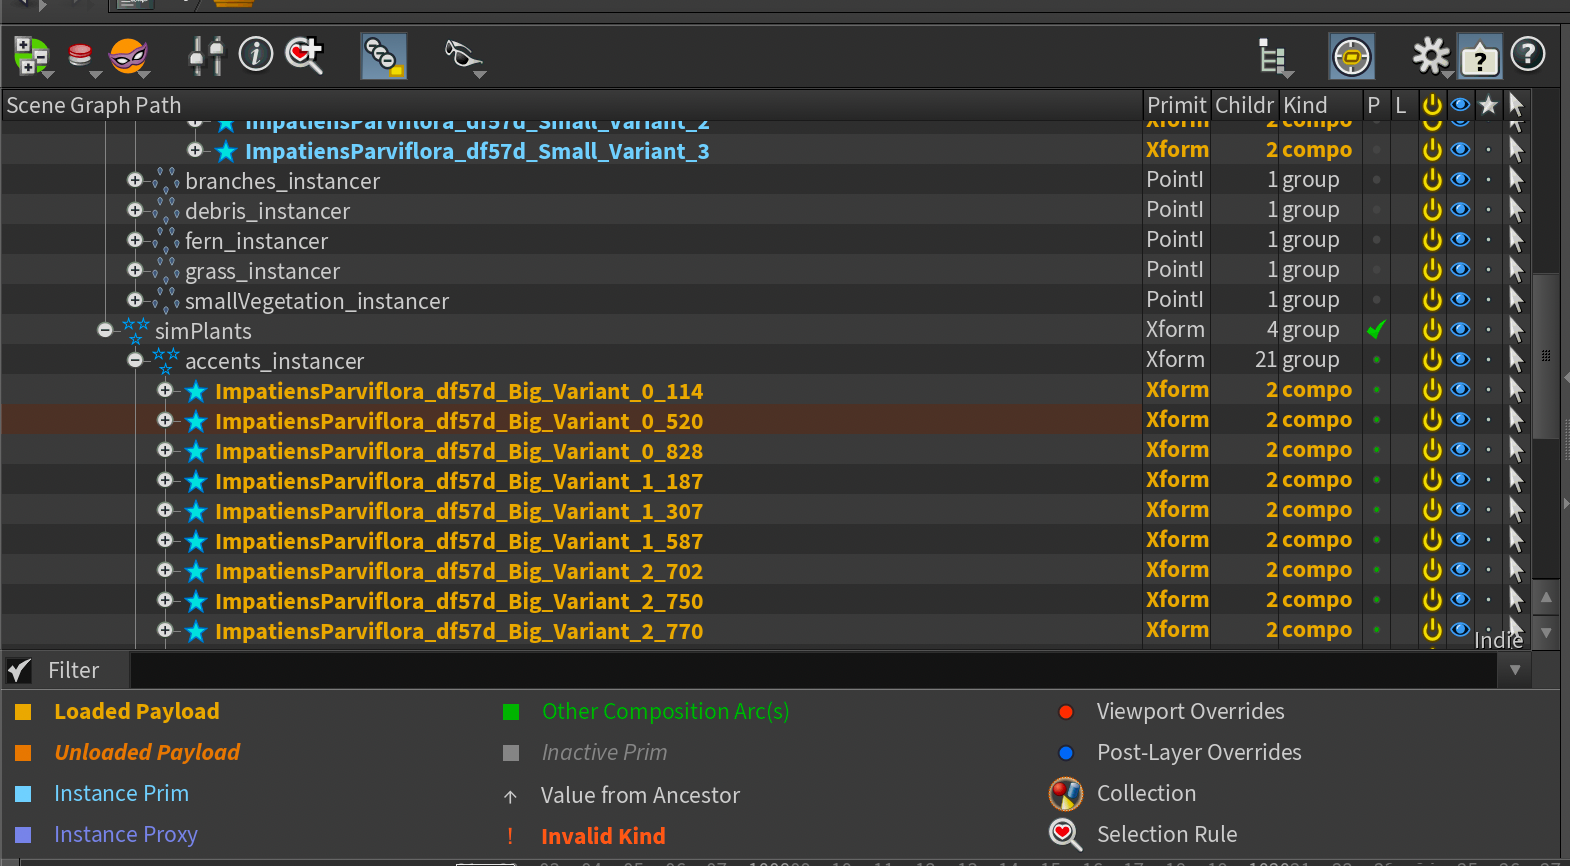This screenshot has width=1570, height=866.
Task: Toggle visibility eye for branches_instancer
Action: pos(1460,180)
